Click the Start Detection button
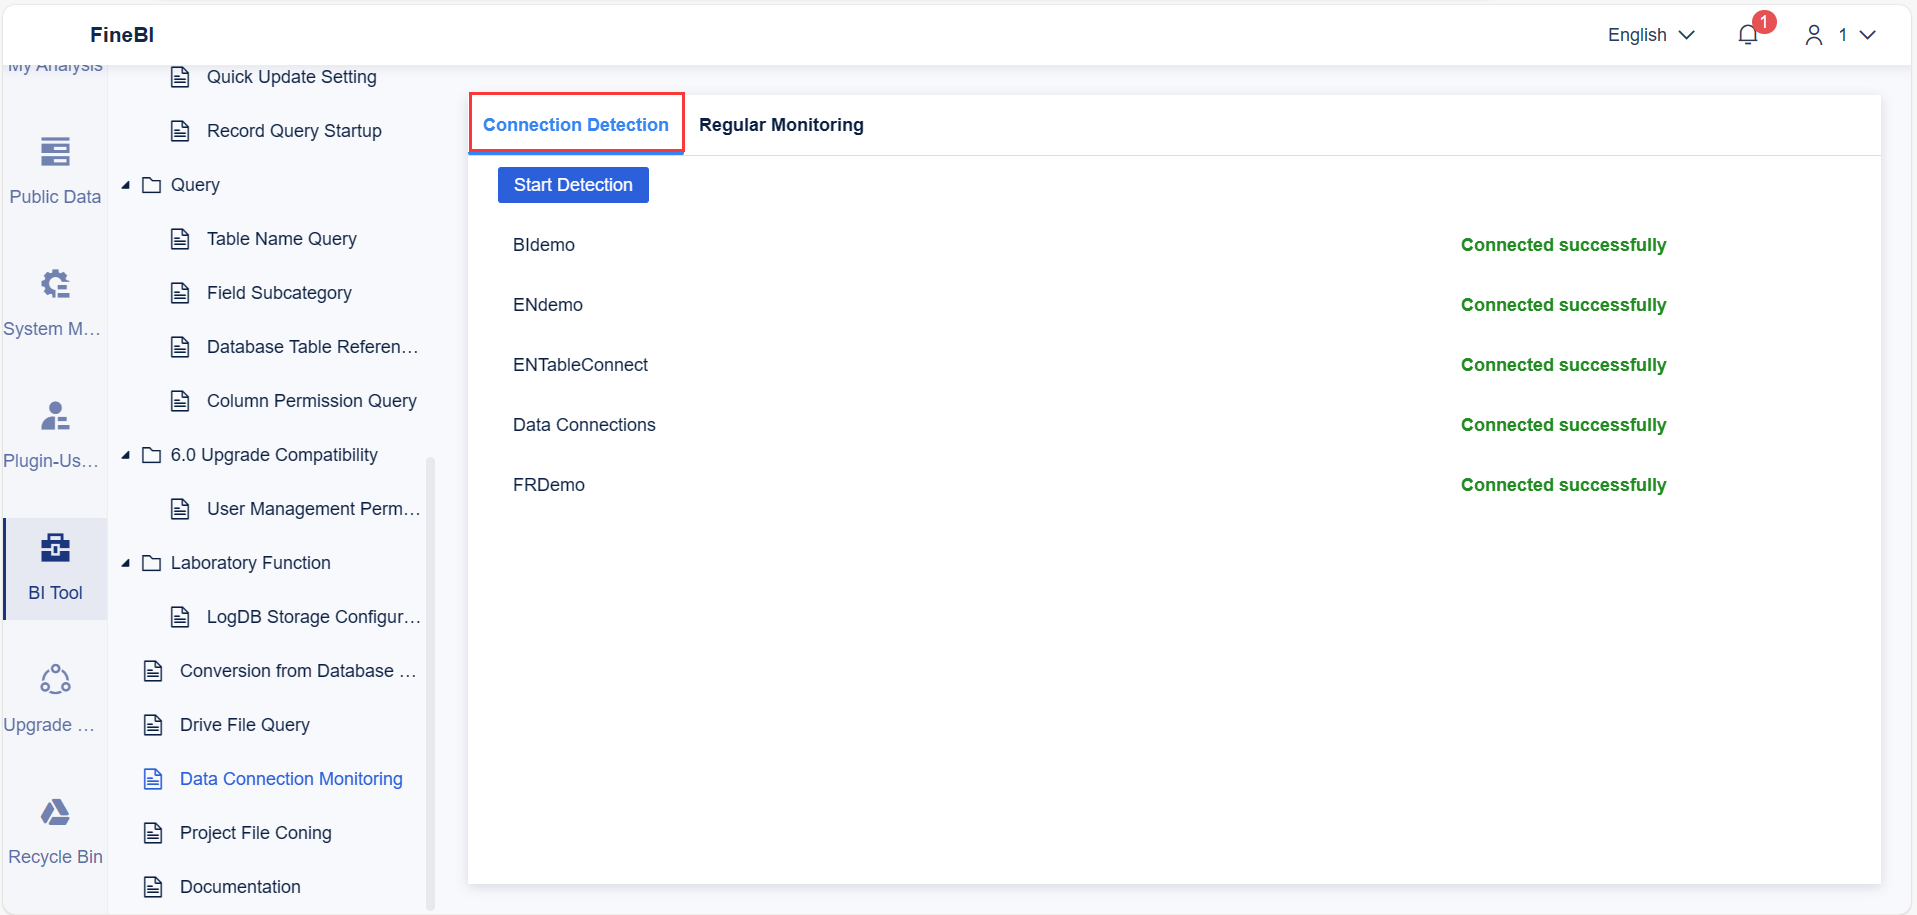This screenshot has width=1917, height=915. tap(572, 184)
